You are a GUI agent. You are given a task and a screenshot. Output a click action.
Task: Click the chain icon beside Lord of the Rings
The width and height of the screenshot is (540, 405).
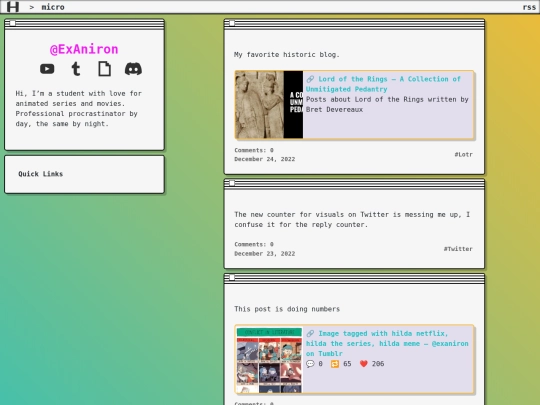[310, 79]
